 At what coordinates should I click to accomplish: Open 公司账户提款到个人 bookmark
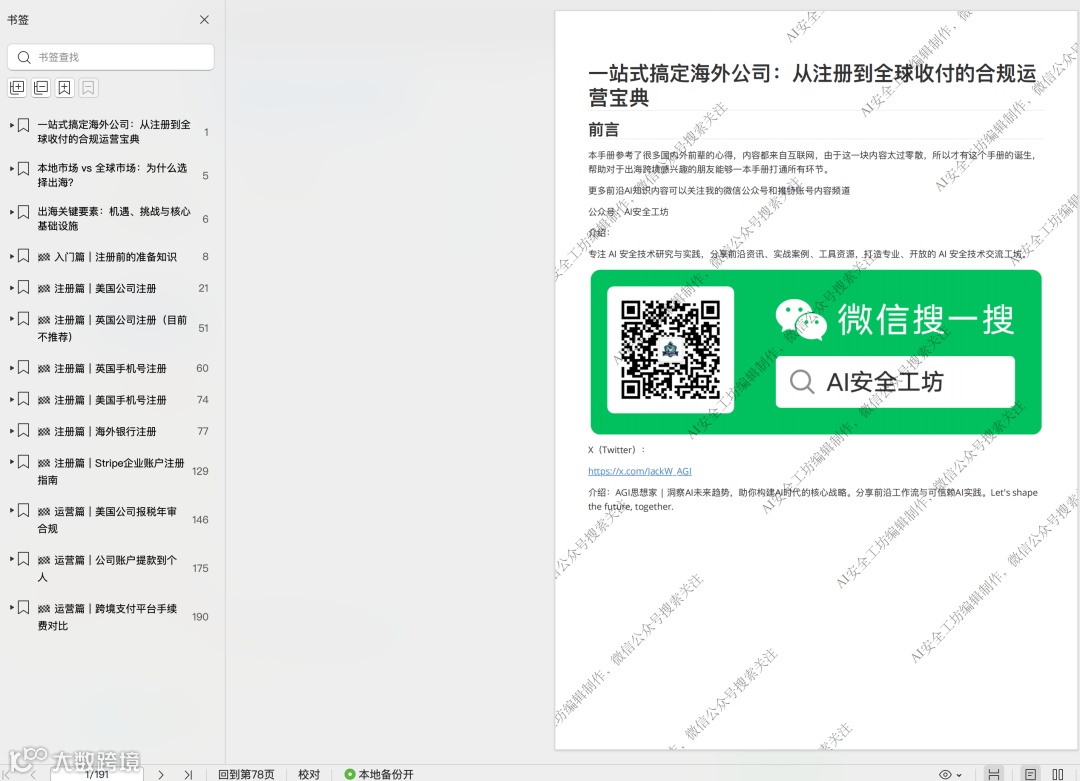pyautogui.click(x=107, y=568)
